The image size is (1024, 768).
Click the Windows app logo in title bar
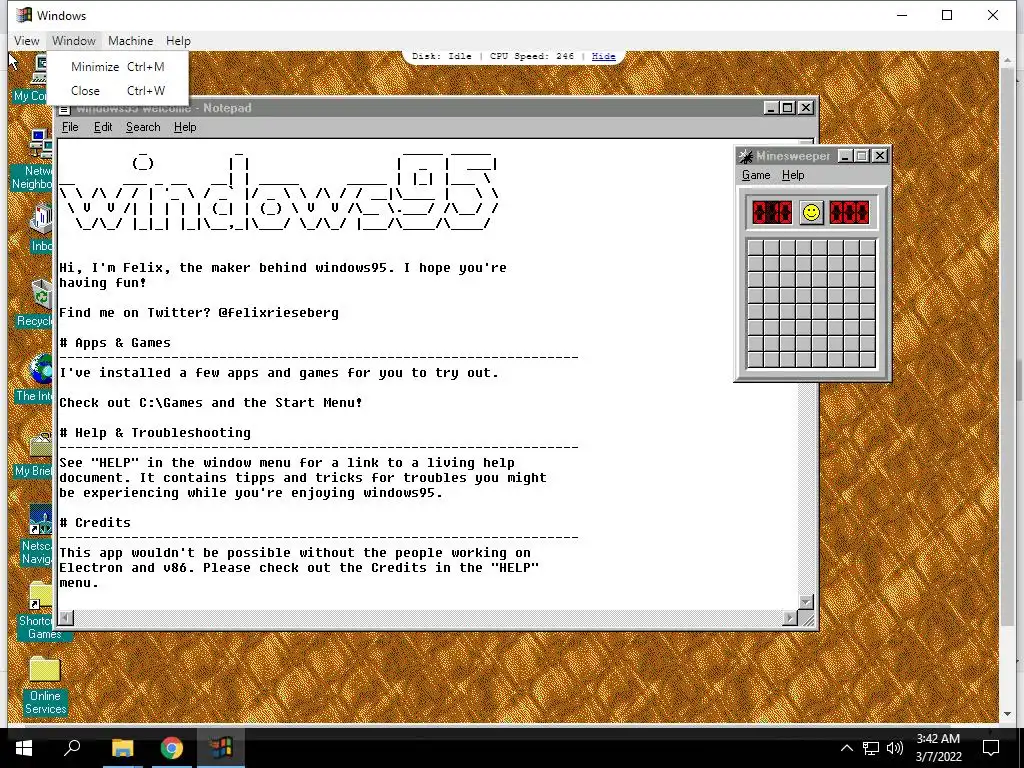coord(24,15)
